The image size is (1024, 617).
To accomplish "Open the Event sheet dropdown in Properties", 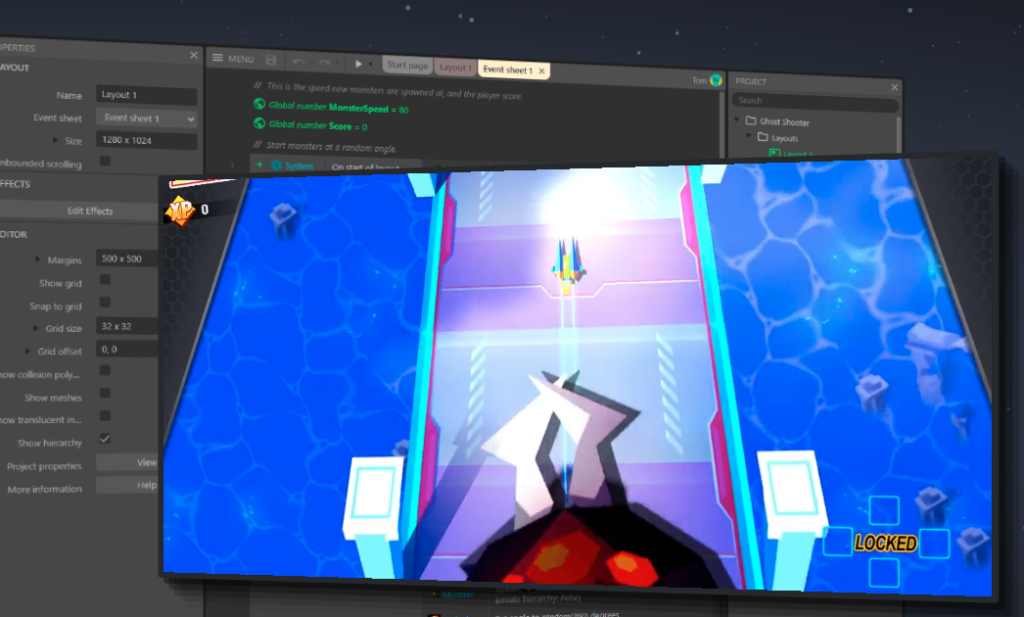I will tap(146, 118).
